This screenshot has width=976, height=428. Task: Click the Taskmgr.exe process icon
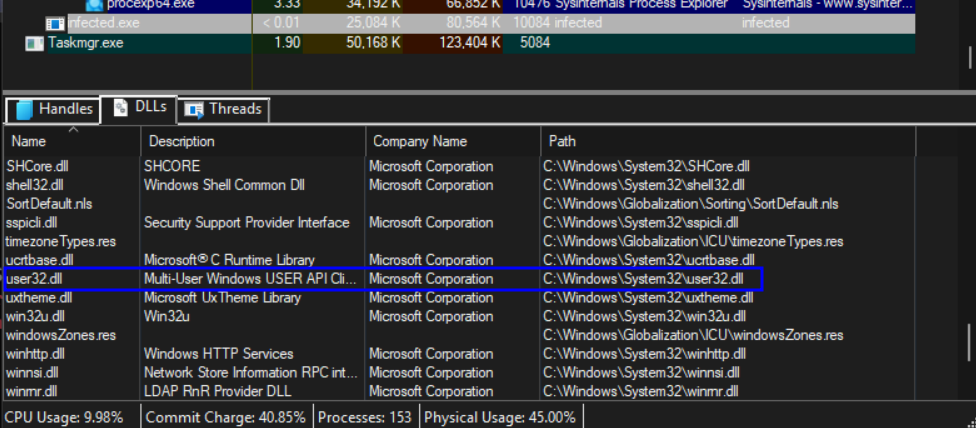(34, 44)
